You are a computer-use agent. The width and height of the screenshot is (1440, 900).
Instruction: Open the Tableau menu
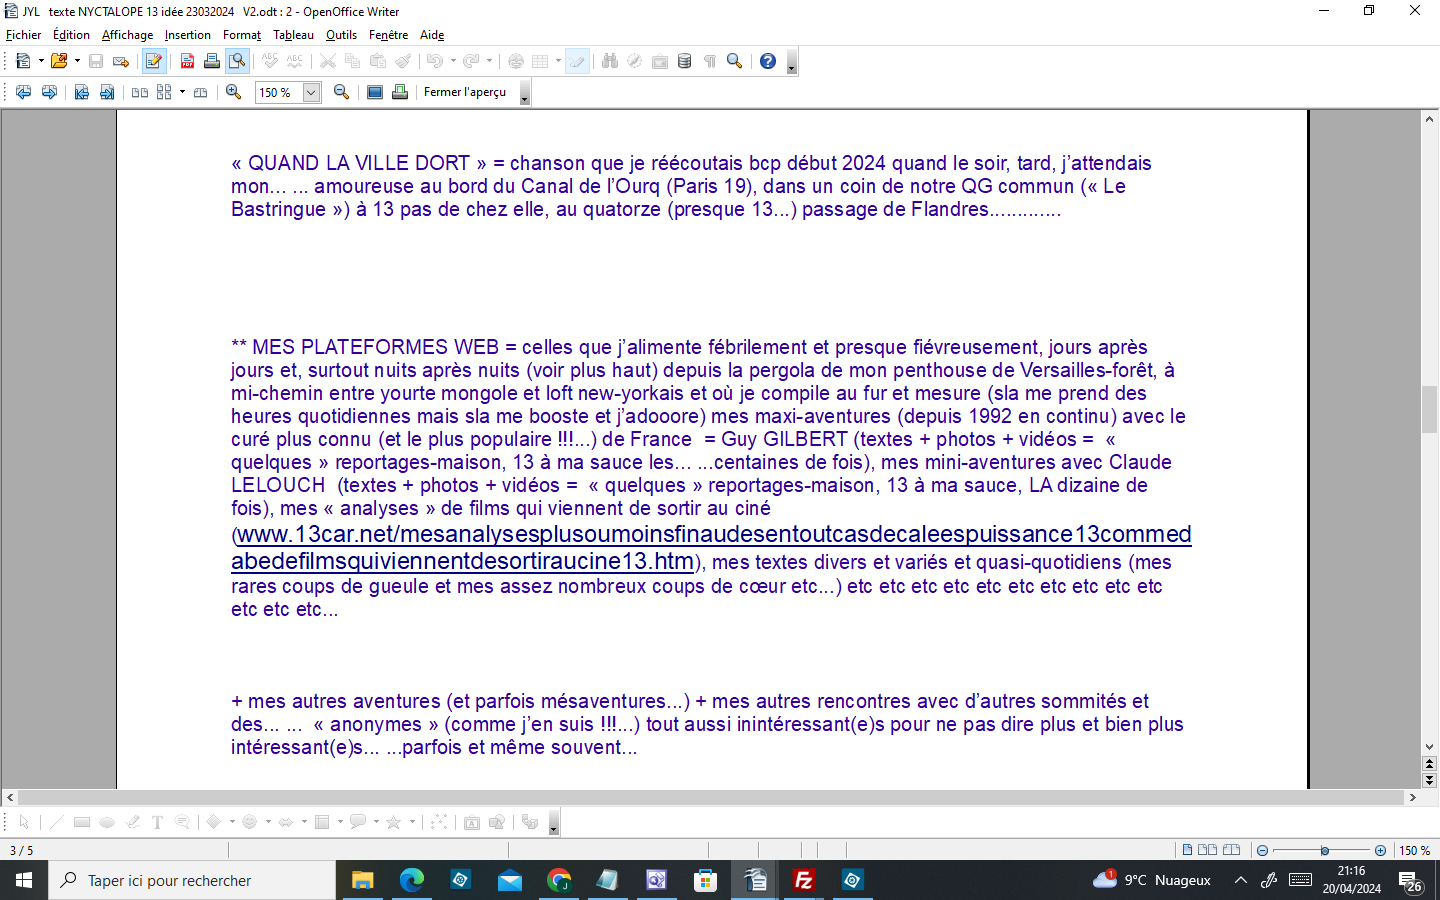293,35
